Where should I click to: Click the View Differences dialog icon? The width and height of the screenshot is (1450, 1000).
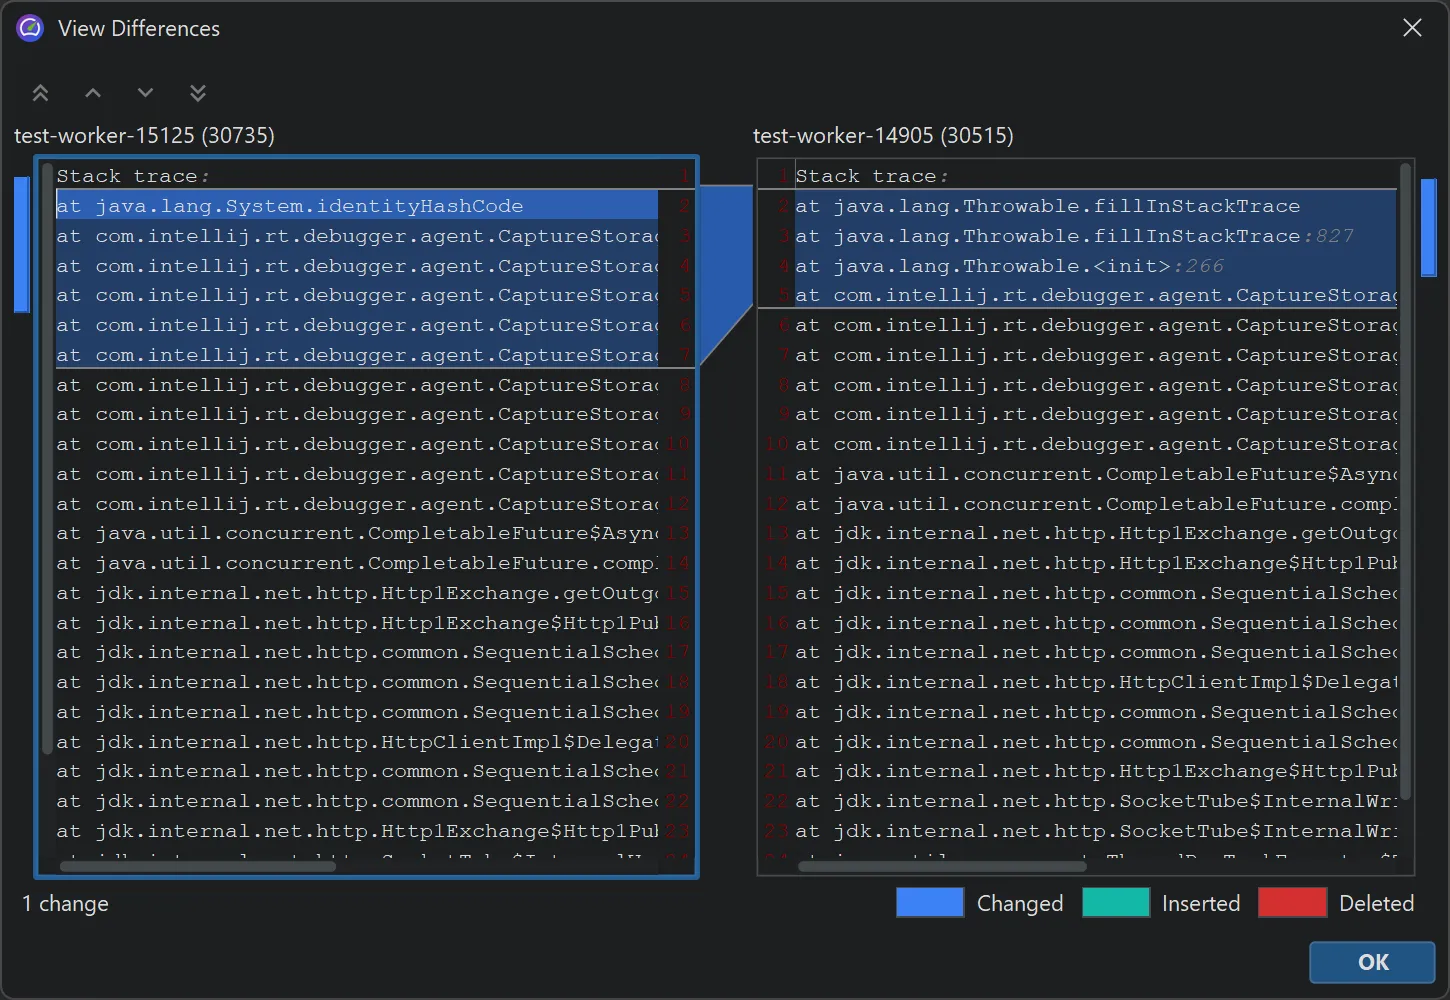tap(29, 27)
